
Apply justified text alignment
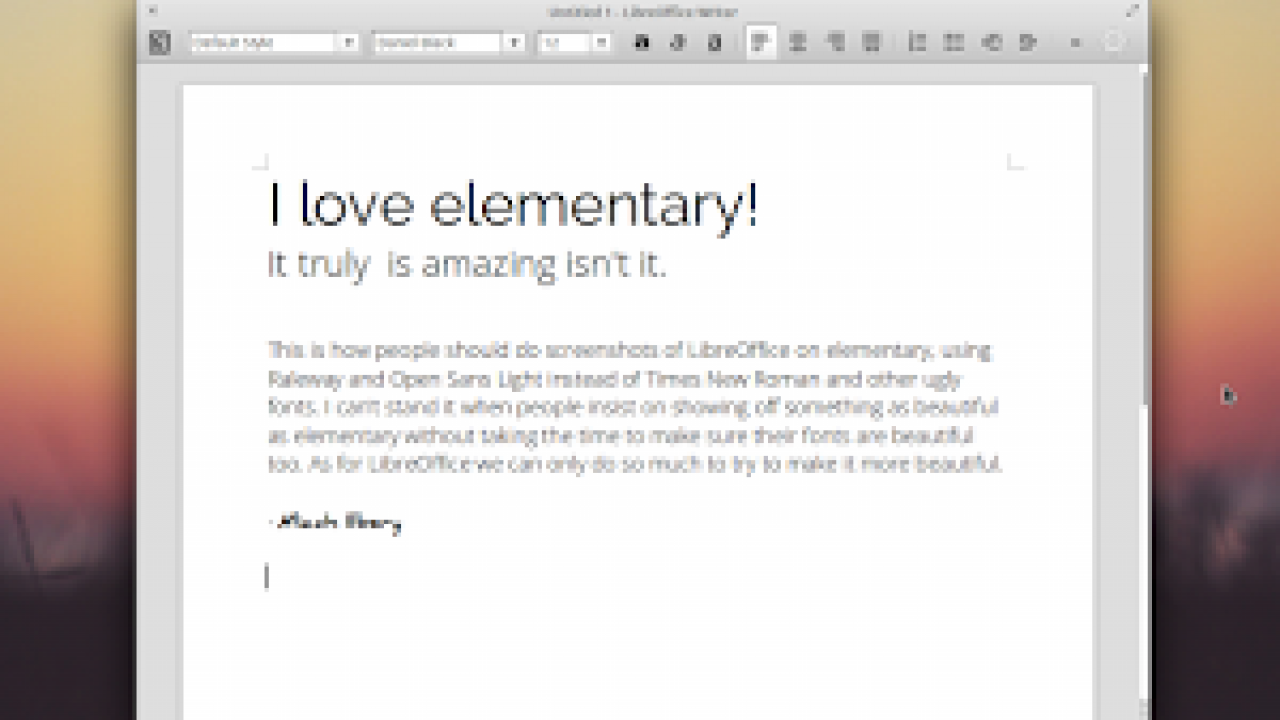coord(871,43)
